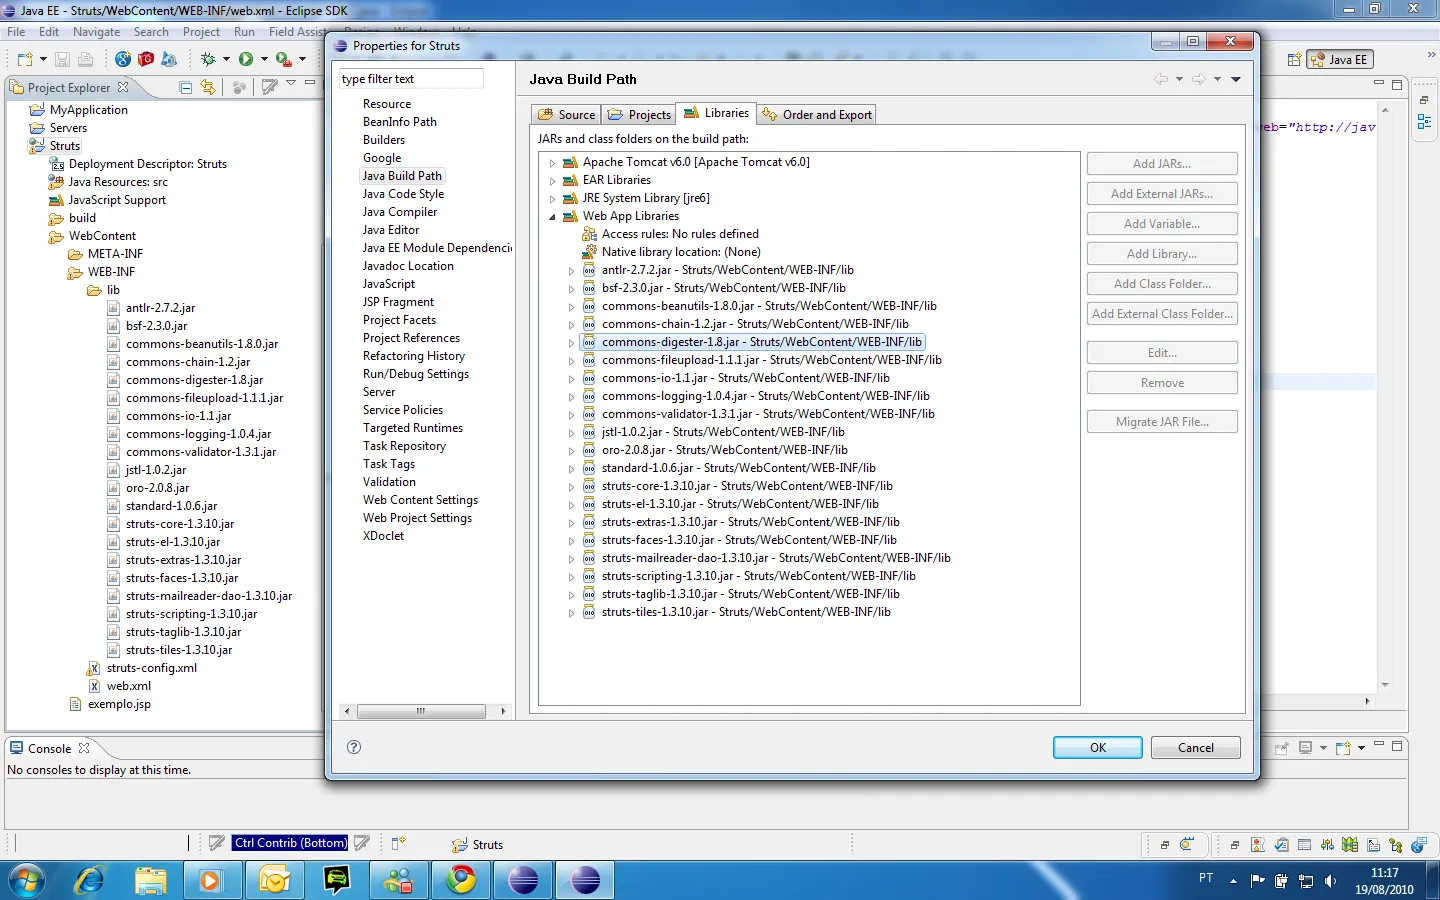Collapse the Web App Libraries node
The width and height of the screenshot is (1440, 900).
click(x=552, y=216)
